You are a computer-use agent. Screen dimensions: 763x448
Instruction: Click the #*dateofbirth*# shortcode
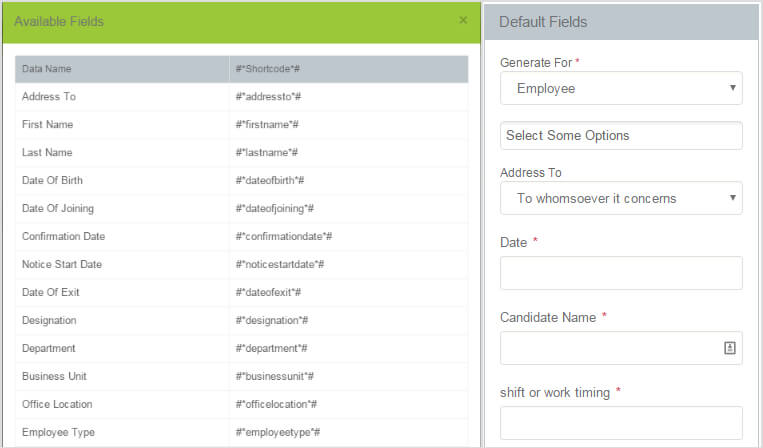(x=270, y=181)
